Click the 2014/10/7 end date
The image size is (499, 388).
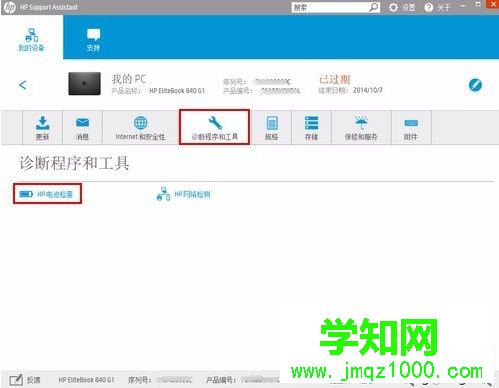tap(368, 90)
